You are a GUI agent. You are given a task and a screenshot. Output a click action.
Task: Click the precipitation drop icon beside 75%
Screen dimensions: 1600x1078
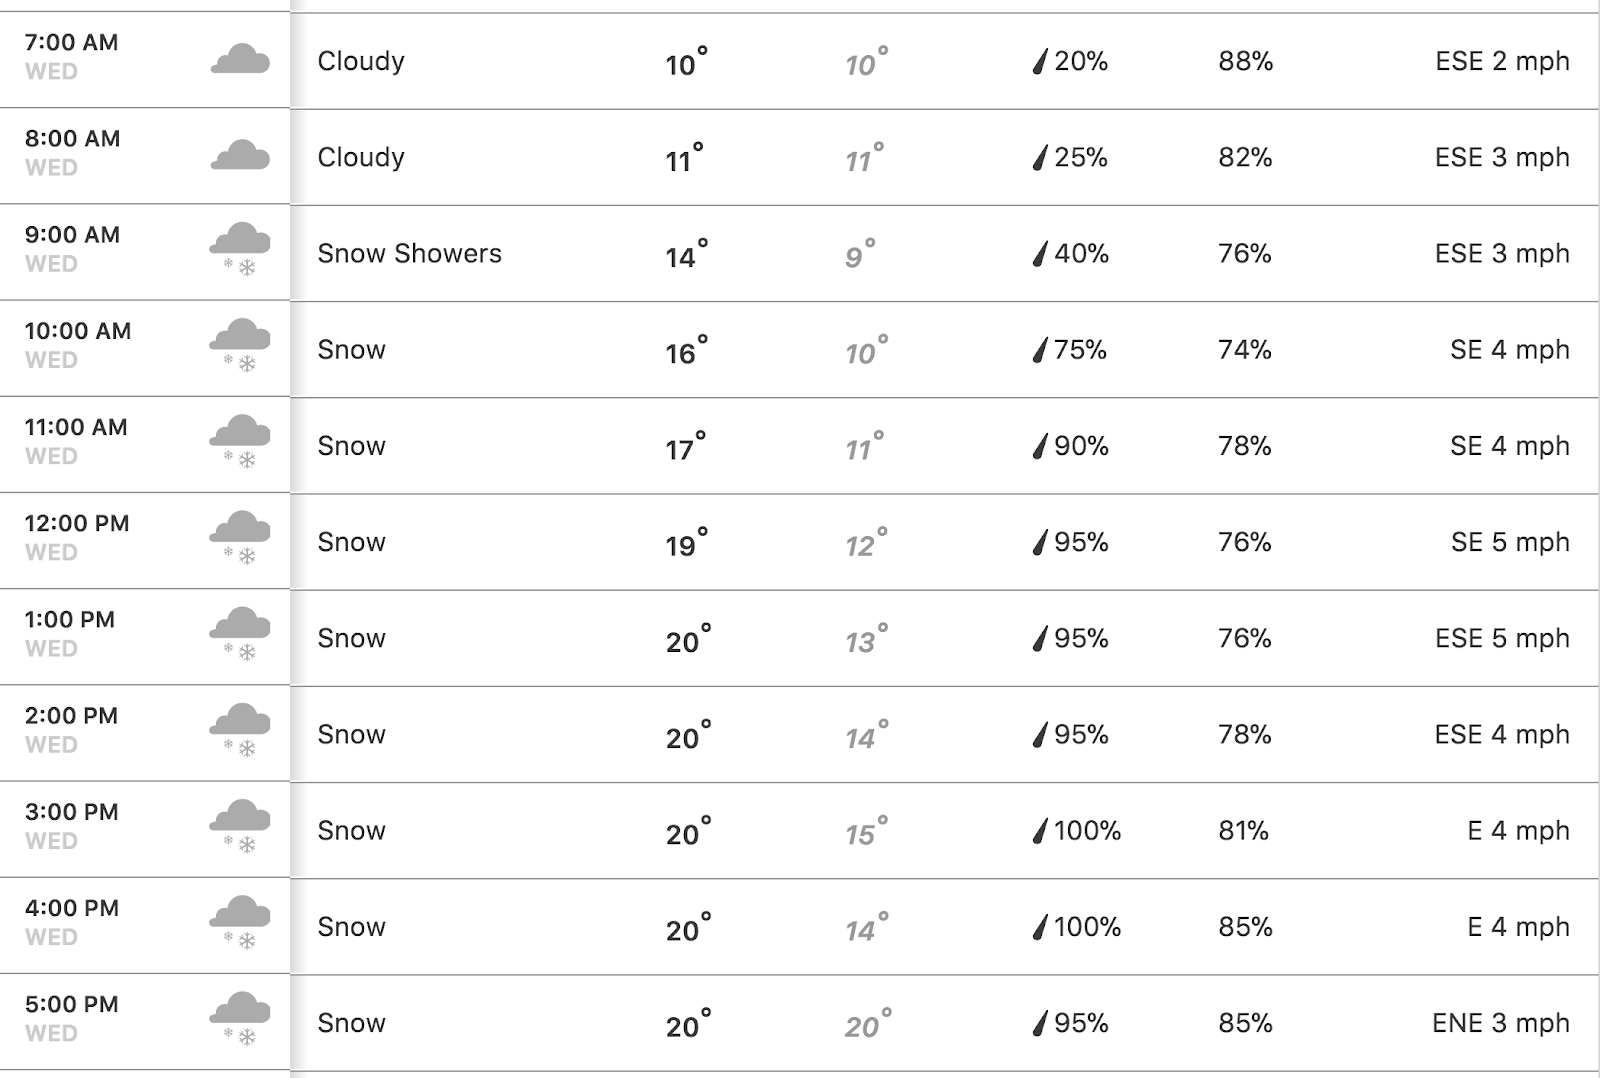[1040, 350]
